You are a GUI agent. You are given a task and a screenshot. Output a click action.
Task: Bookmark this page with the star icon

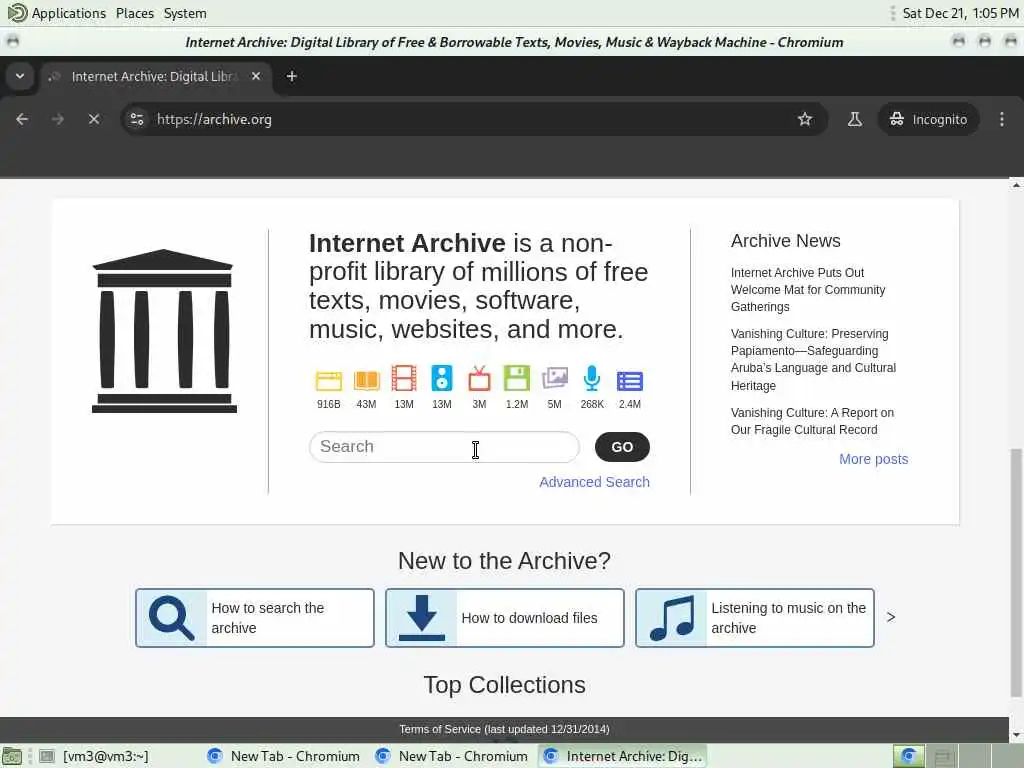805,119
